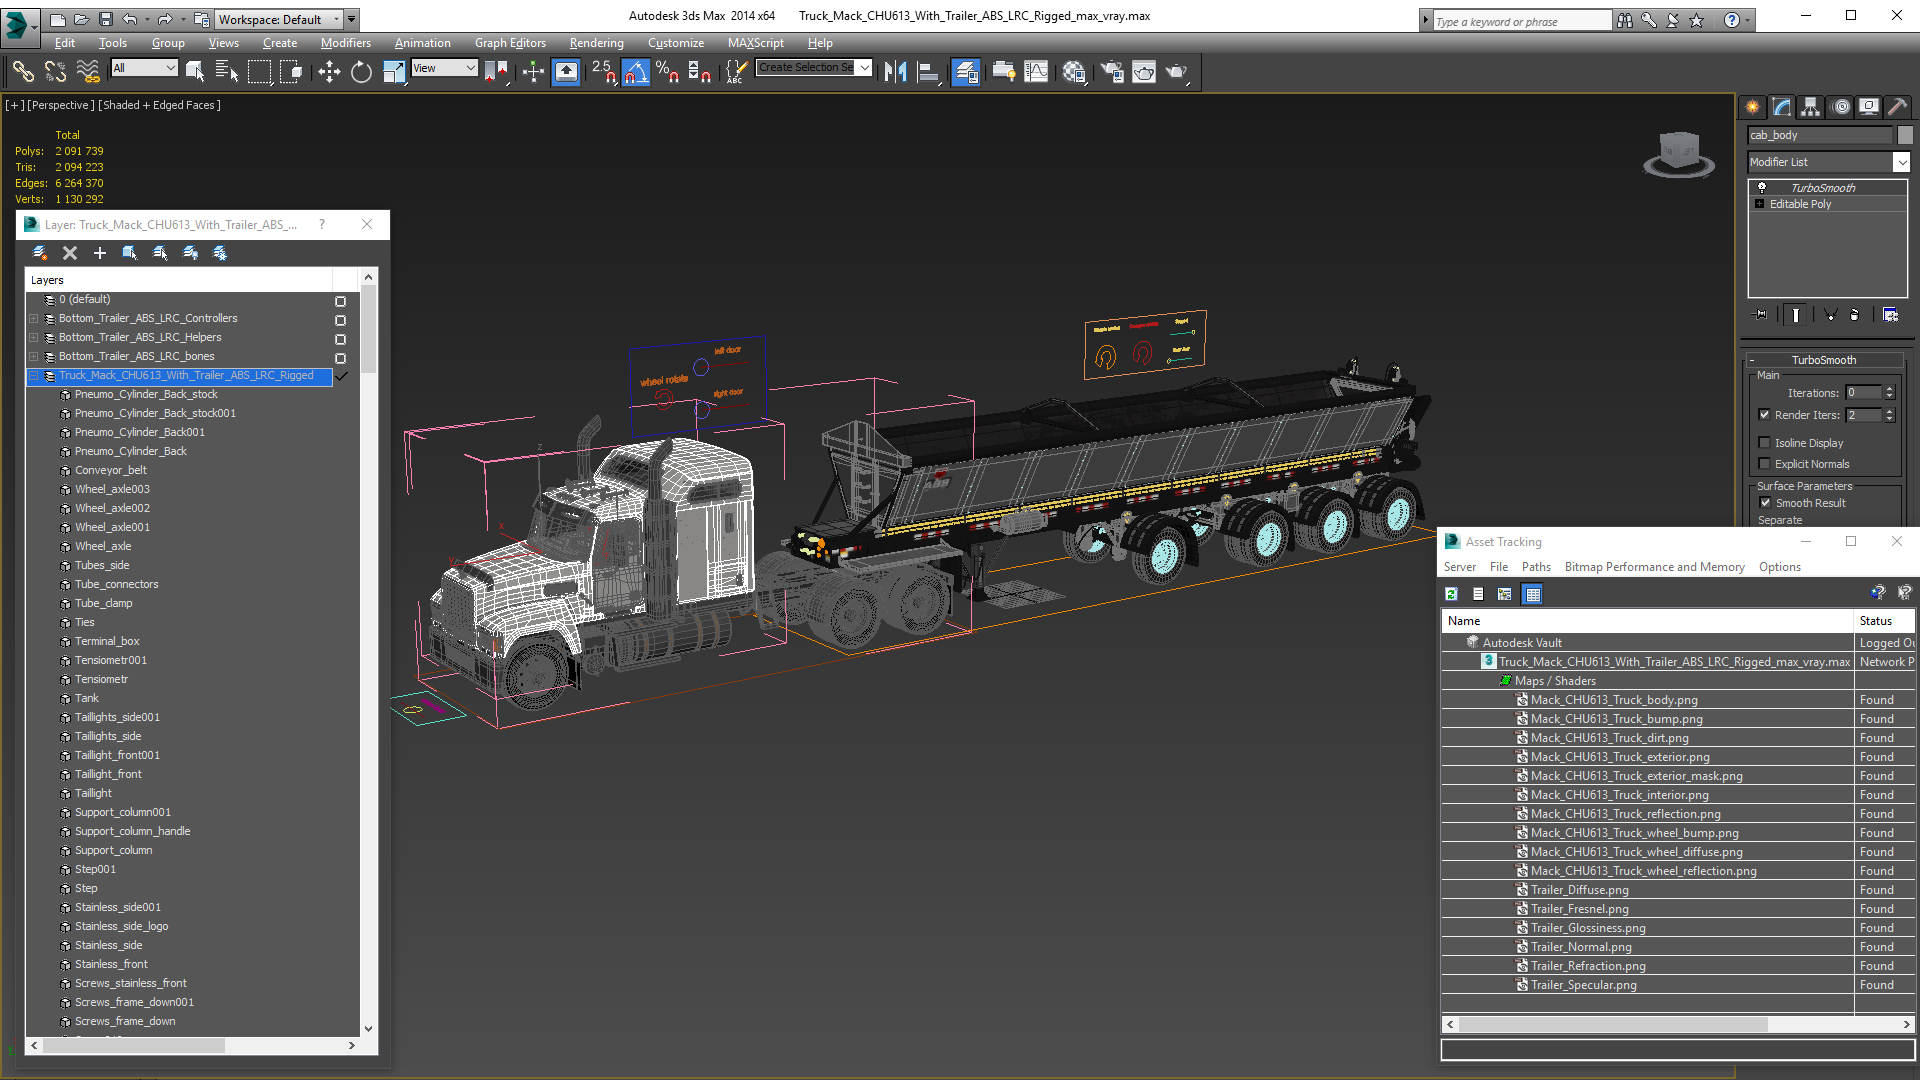Activate Select and Move tool
The height and width of the screenshot is (1080, 1920).
[x=329, y=71]
